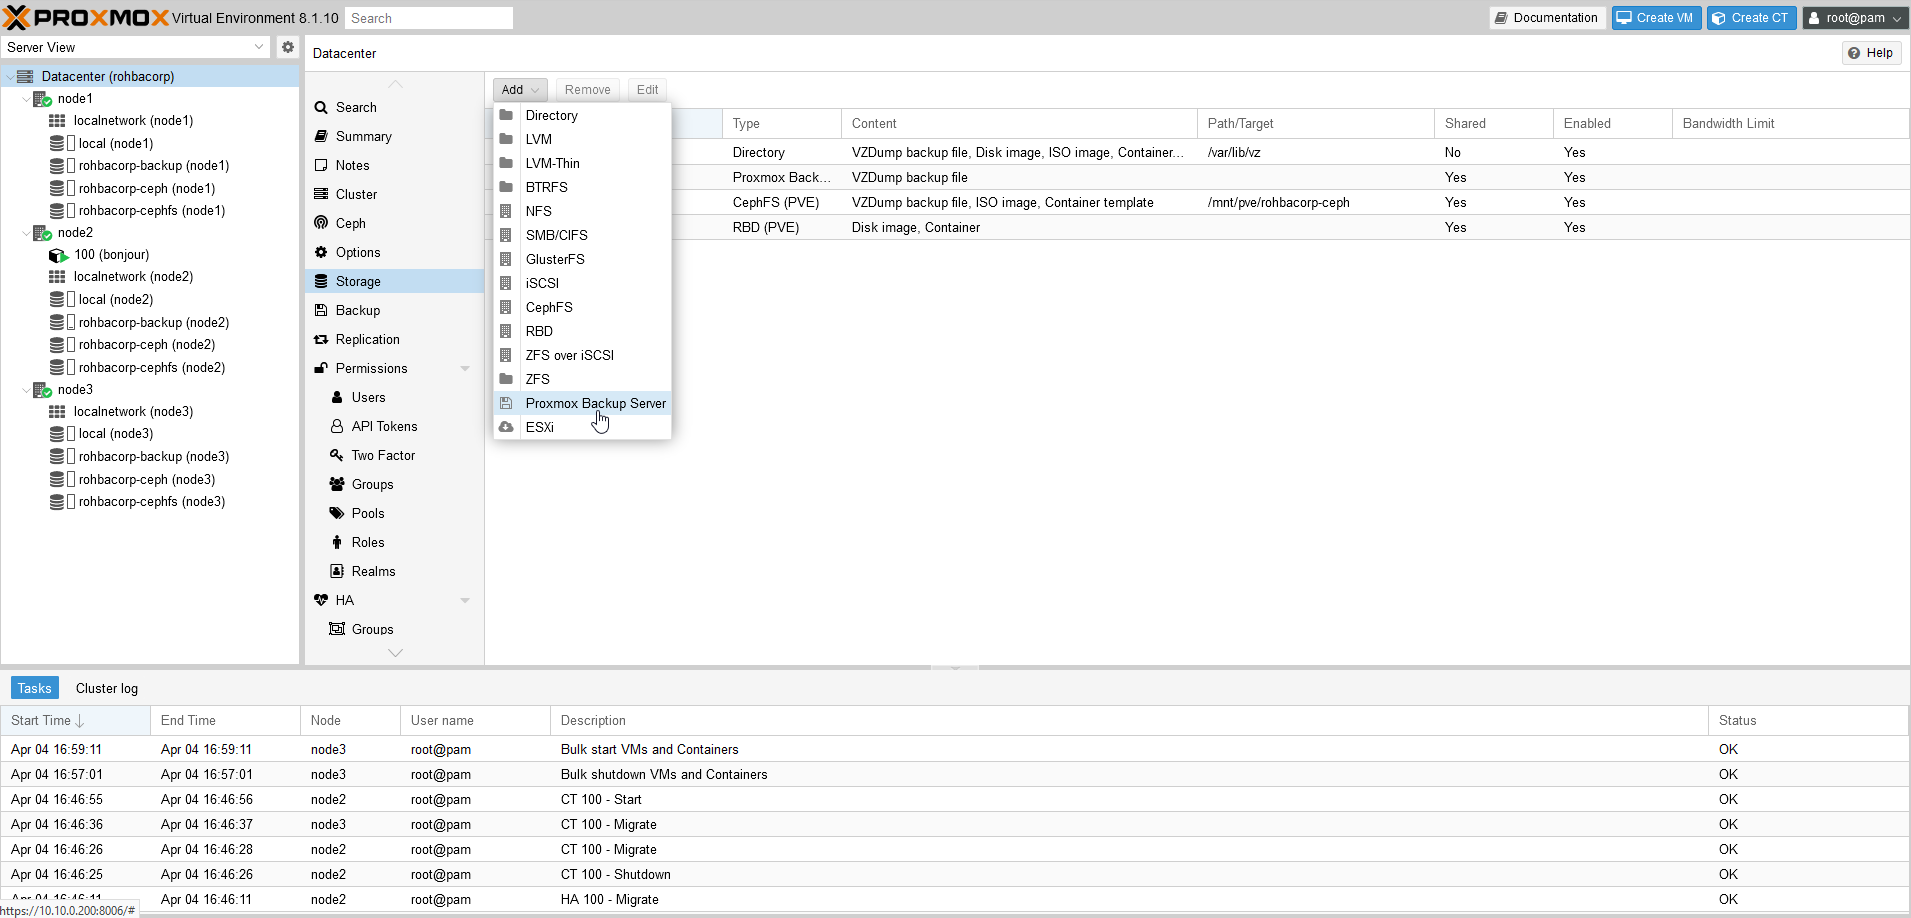This screenshot has height=918, width=1911.
Task: Collapse the node2 tree branch
Action: pyautogui.click(x=26, y=233)
